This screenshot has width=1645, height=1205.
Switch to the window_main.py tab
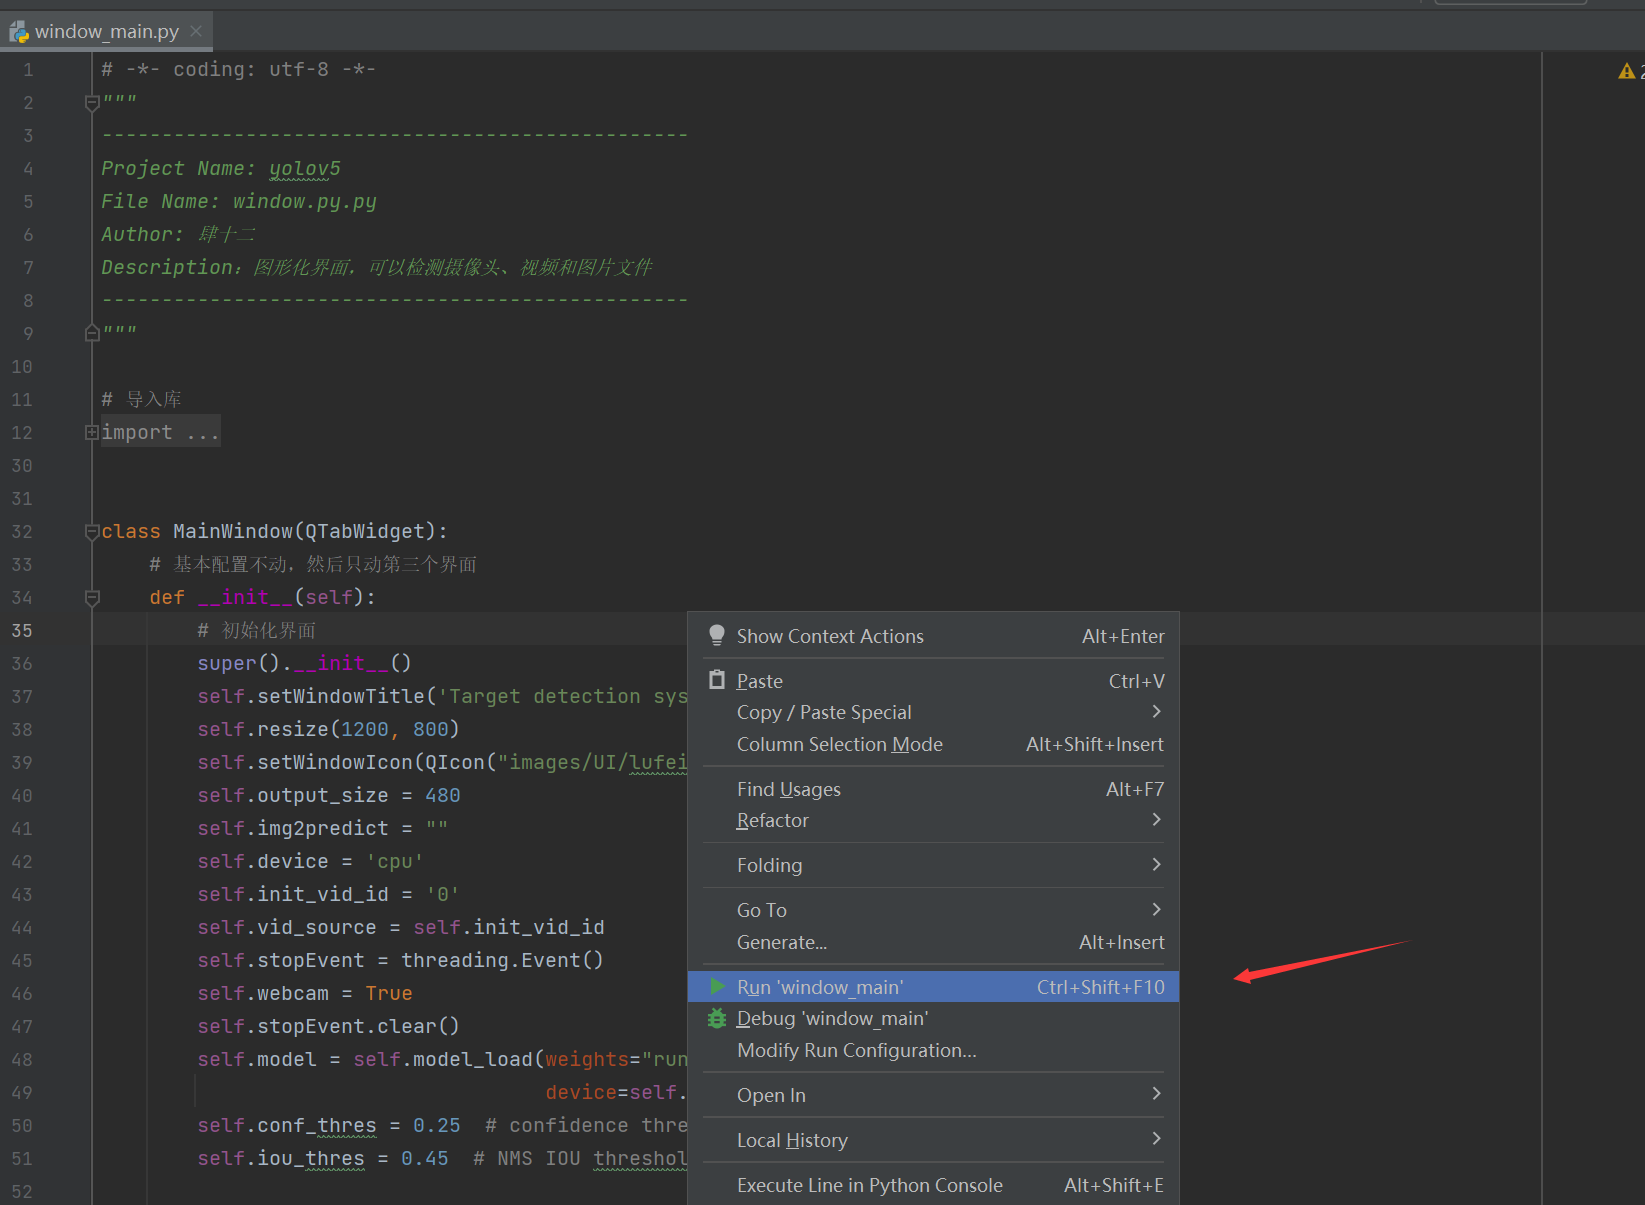pos(106,31)
